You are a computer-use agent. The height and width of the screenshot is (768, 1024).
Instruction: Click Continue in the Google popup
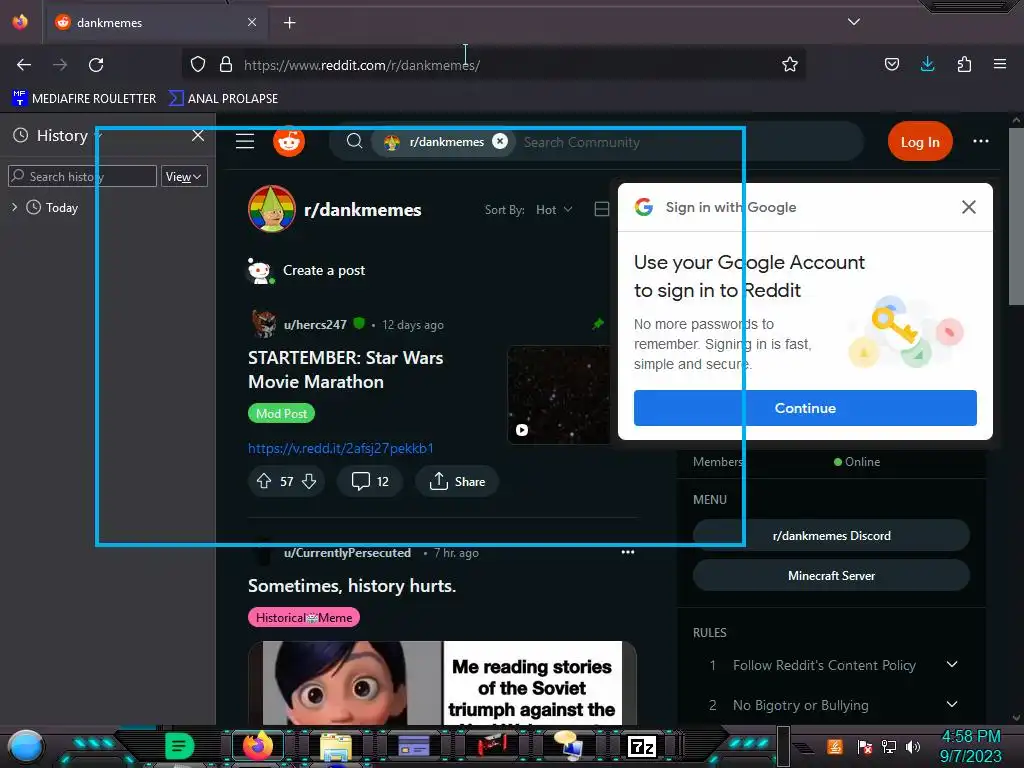[805, 408]
